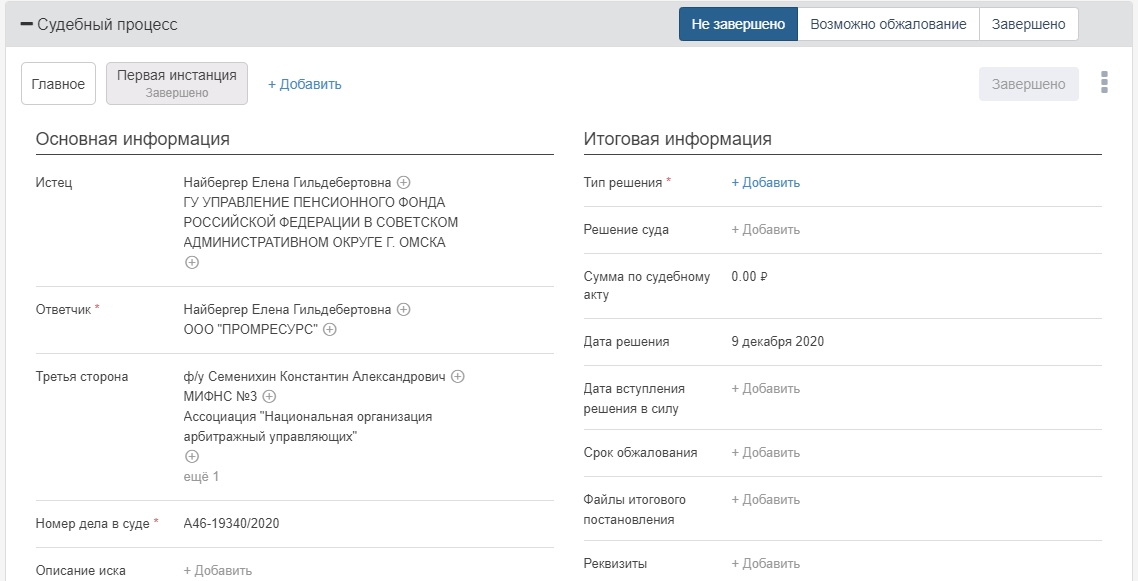Switch to the Главное tab
This screenshot has height=581, width=1138.
[x=58, y=84]
